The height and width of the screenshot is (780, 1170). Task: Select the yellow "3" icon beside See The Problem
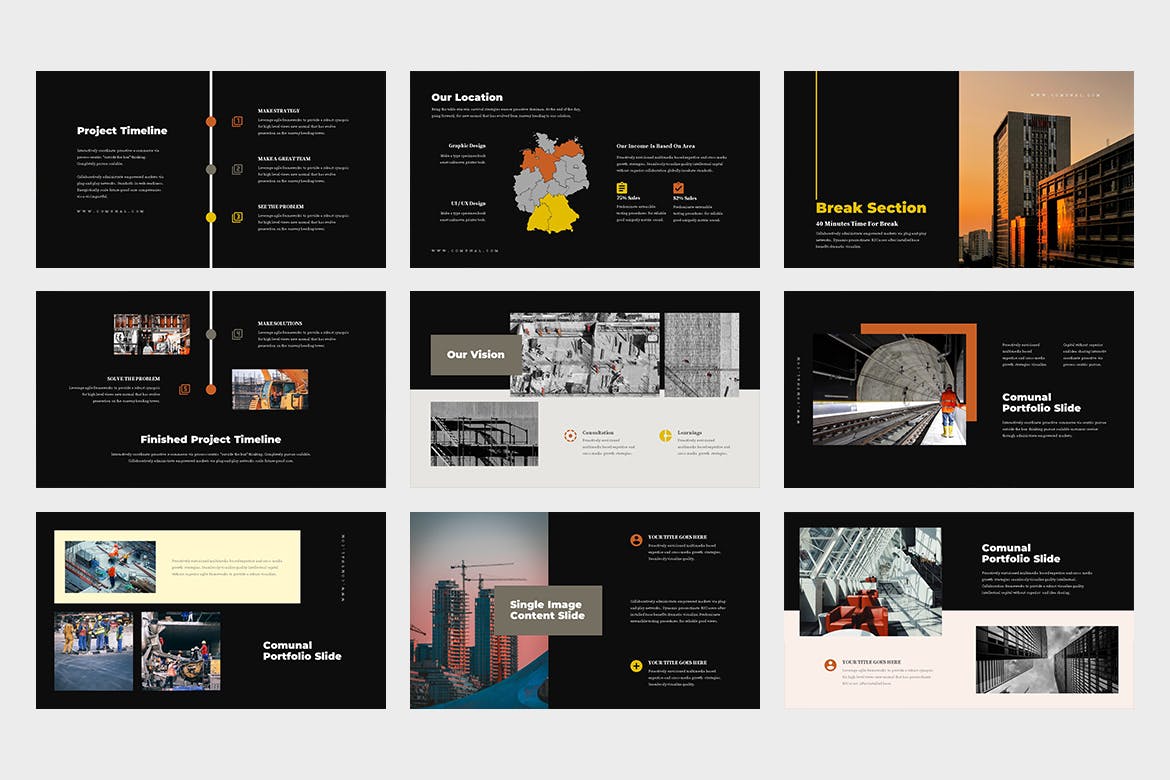pyautogui.click(x=236, y=216)
